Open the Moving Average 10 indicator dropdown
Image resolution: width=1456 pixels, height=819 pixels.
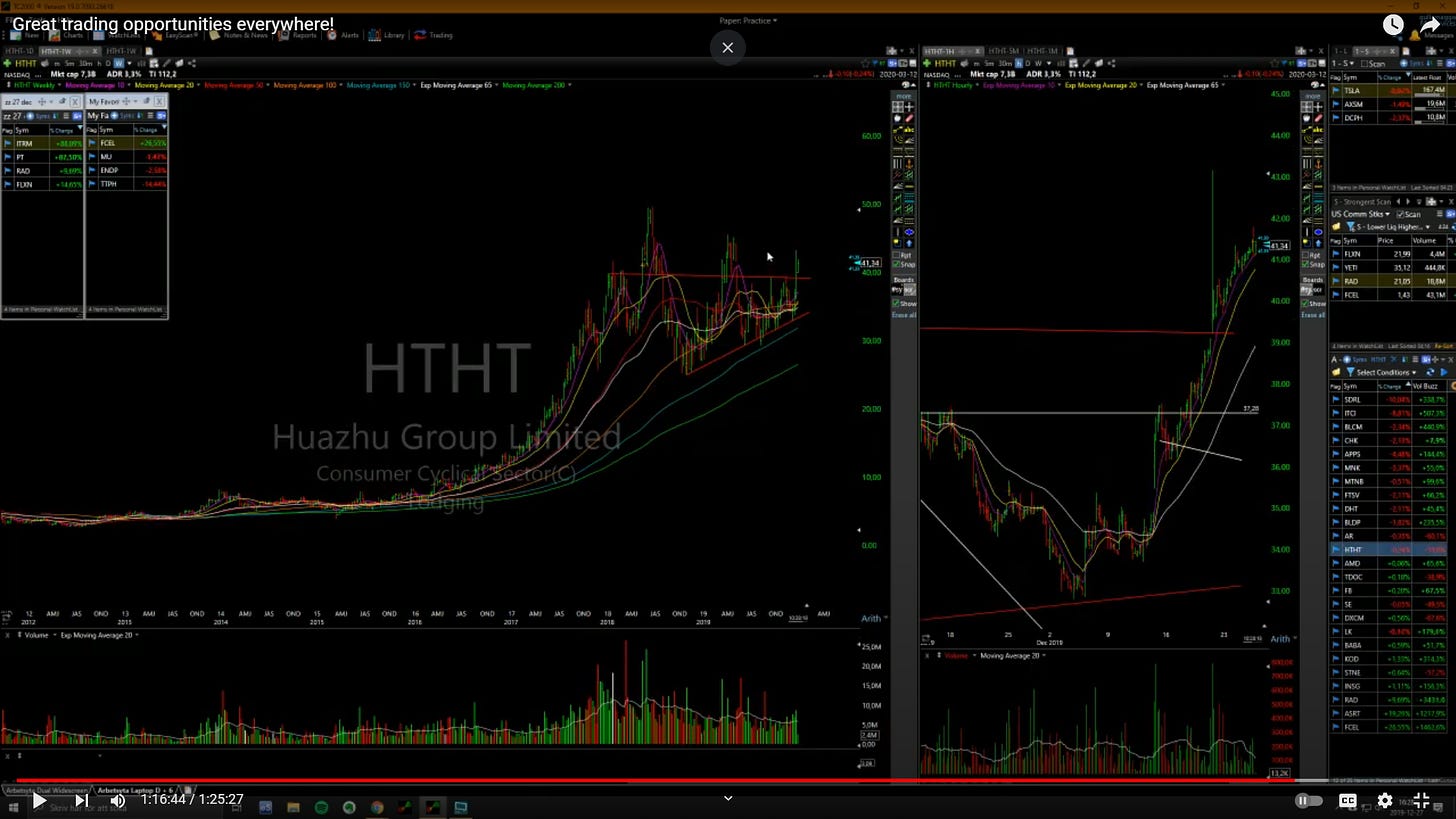coord(99,85)
